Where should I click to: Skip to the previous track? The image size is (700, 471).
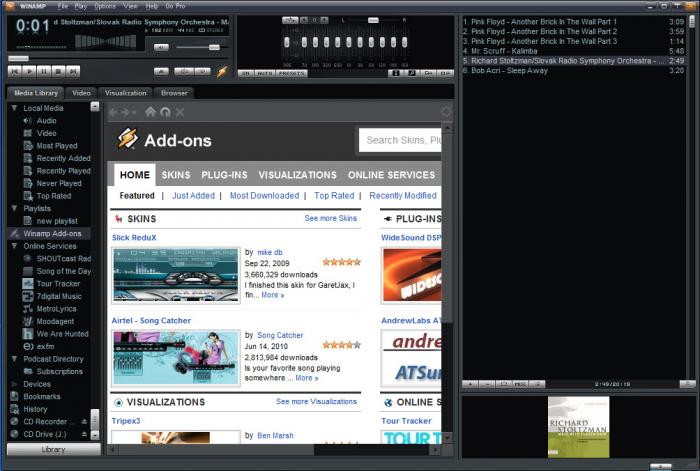tap(14, 71)
